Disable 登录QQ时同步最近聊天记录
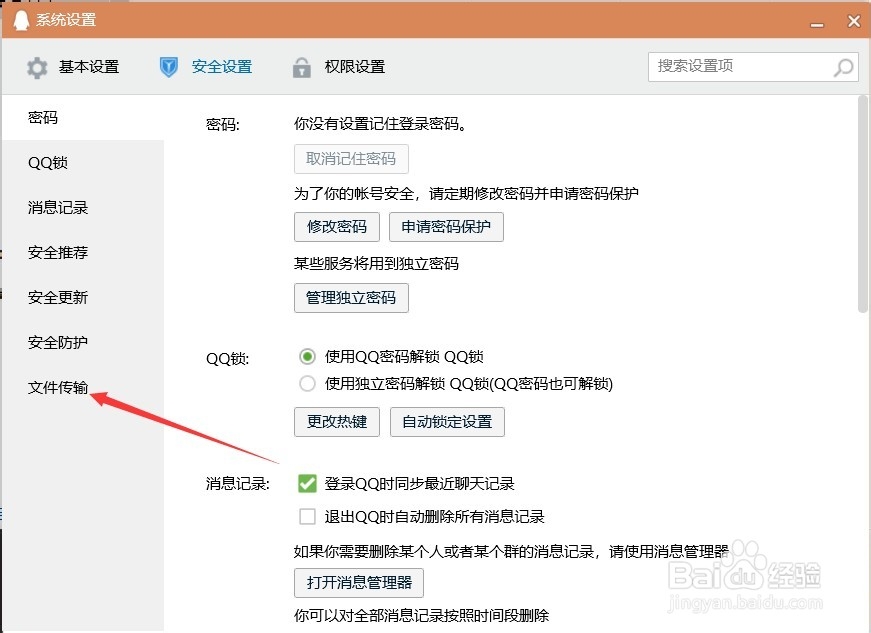This screenshot has width=871, height=633. (307, 483)
